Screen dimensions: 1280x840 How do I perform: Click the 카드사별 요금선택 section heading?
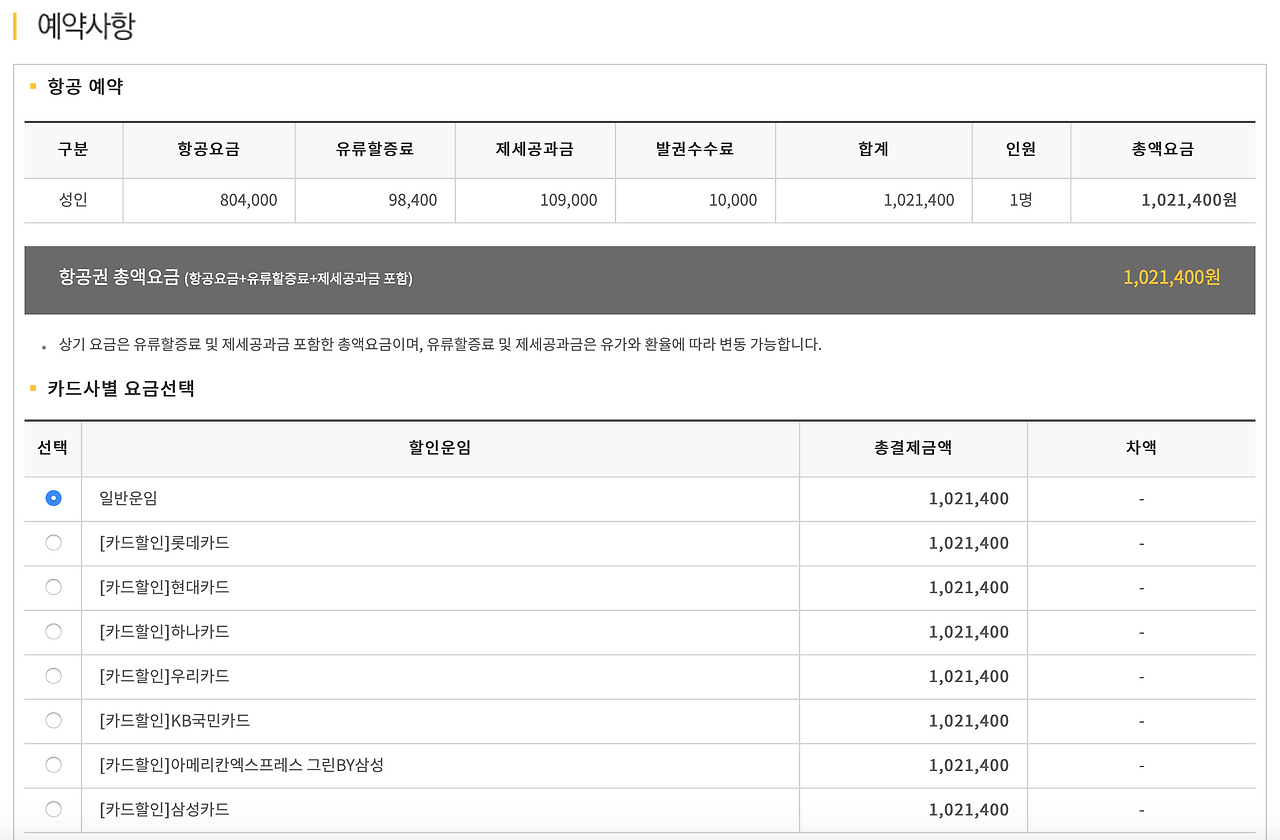point(120,389)
